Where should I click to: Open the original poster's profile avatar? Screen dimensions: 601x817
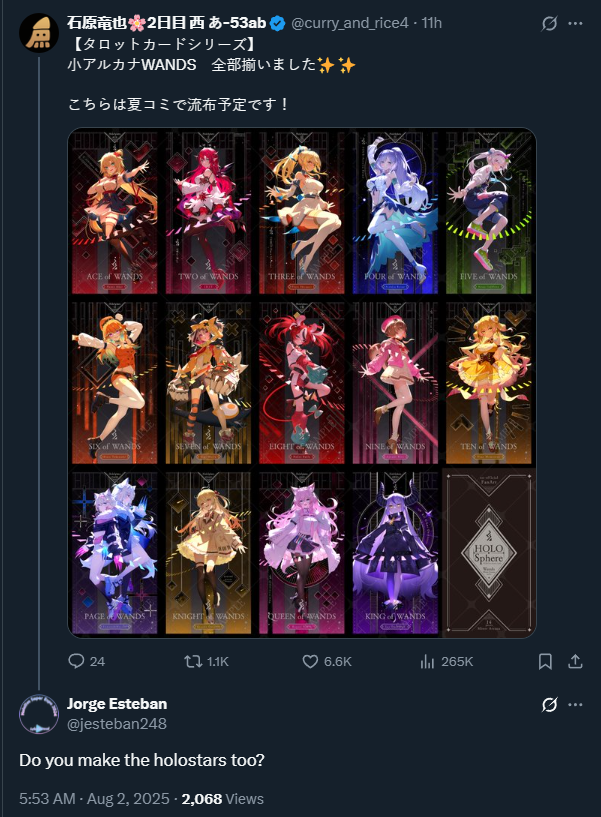point(39,33)
